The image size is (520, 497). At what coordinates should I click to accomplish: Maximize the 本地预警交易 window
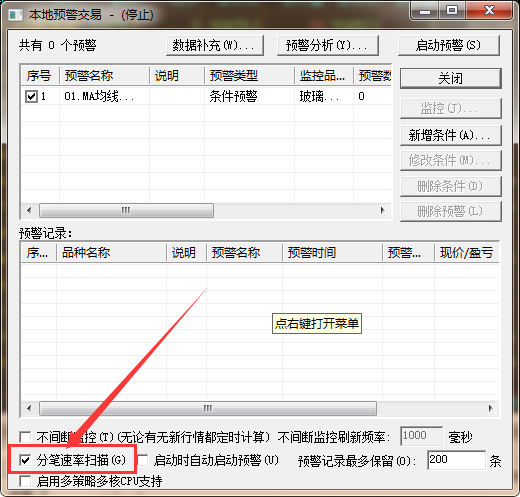(452, 11)
